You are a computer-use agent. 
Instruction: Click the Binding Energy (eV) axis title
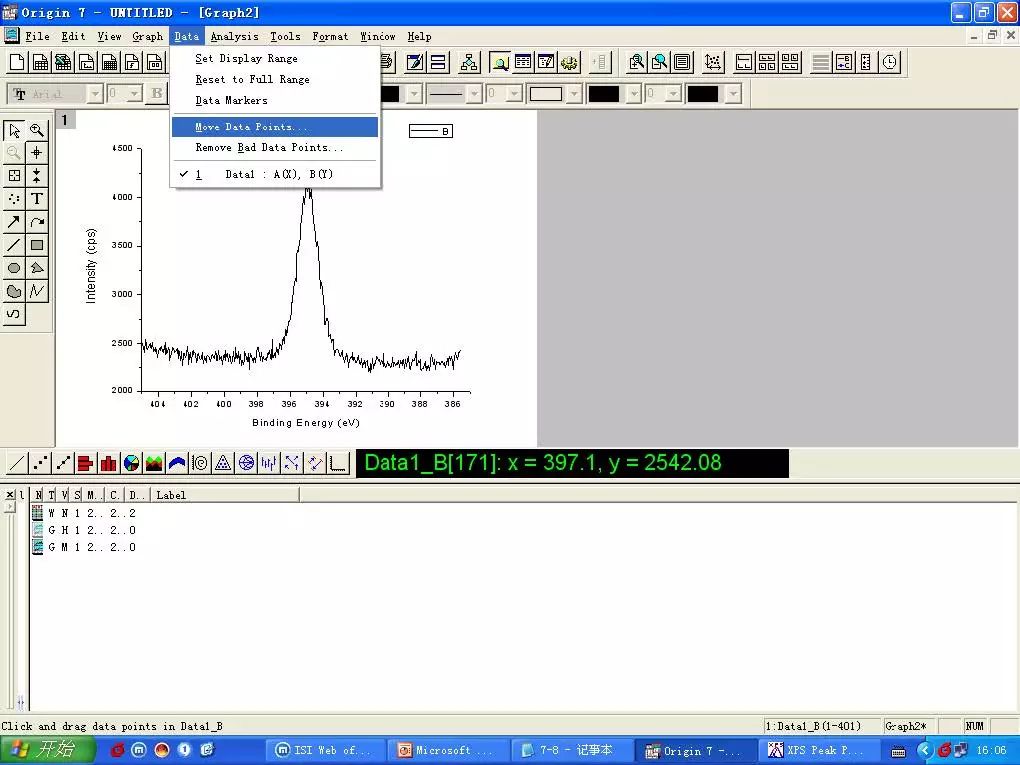point(306,423)
